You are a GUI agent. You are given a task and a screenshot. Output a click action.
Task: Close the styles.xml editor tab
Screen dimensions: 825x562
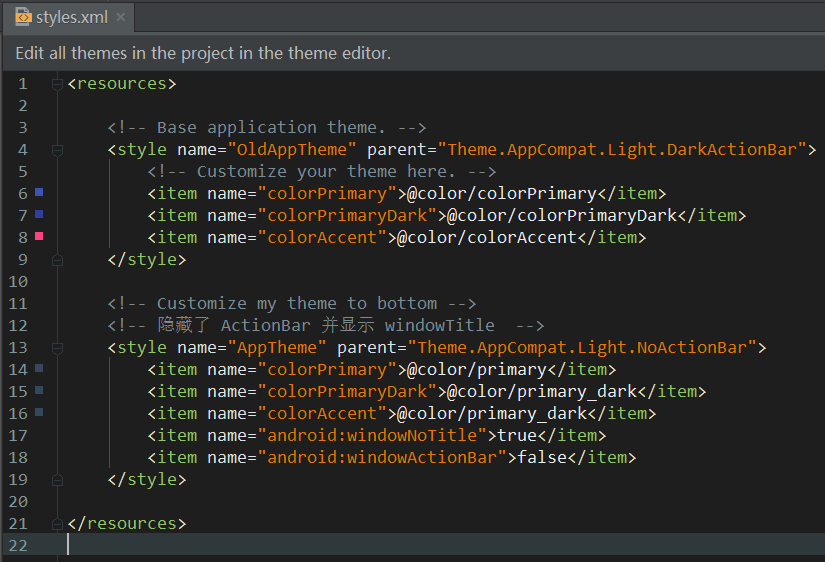[x=121, y=17]
